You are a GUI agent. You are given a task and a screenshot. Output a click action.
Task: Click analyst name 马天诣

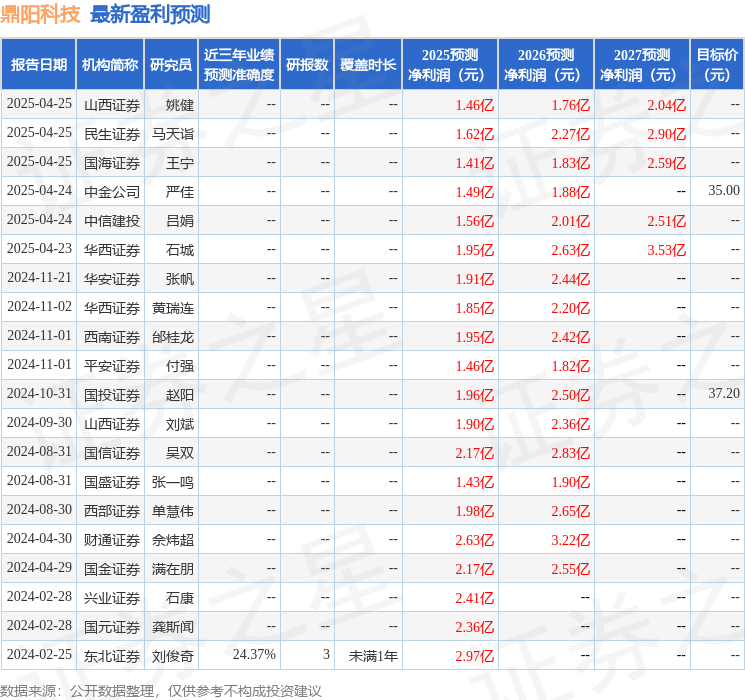coord(173,134)
